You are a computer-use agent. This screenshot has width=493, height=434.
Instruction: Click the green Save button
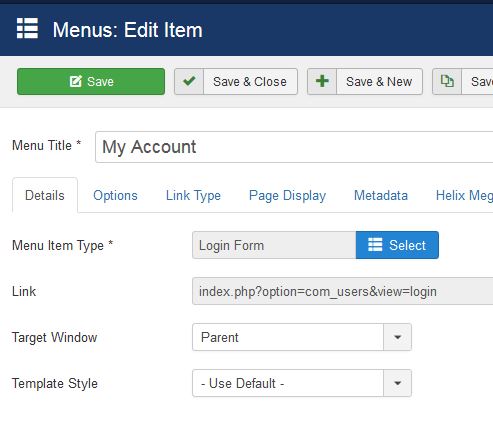click(91, 82)
